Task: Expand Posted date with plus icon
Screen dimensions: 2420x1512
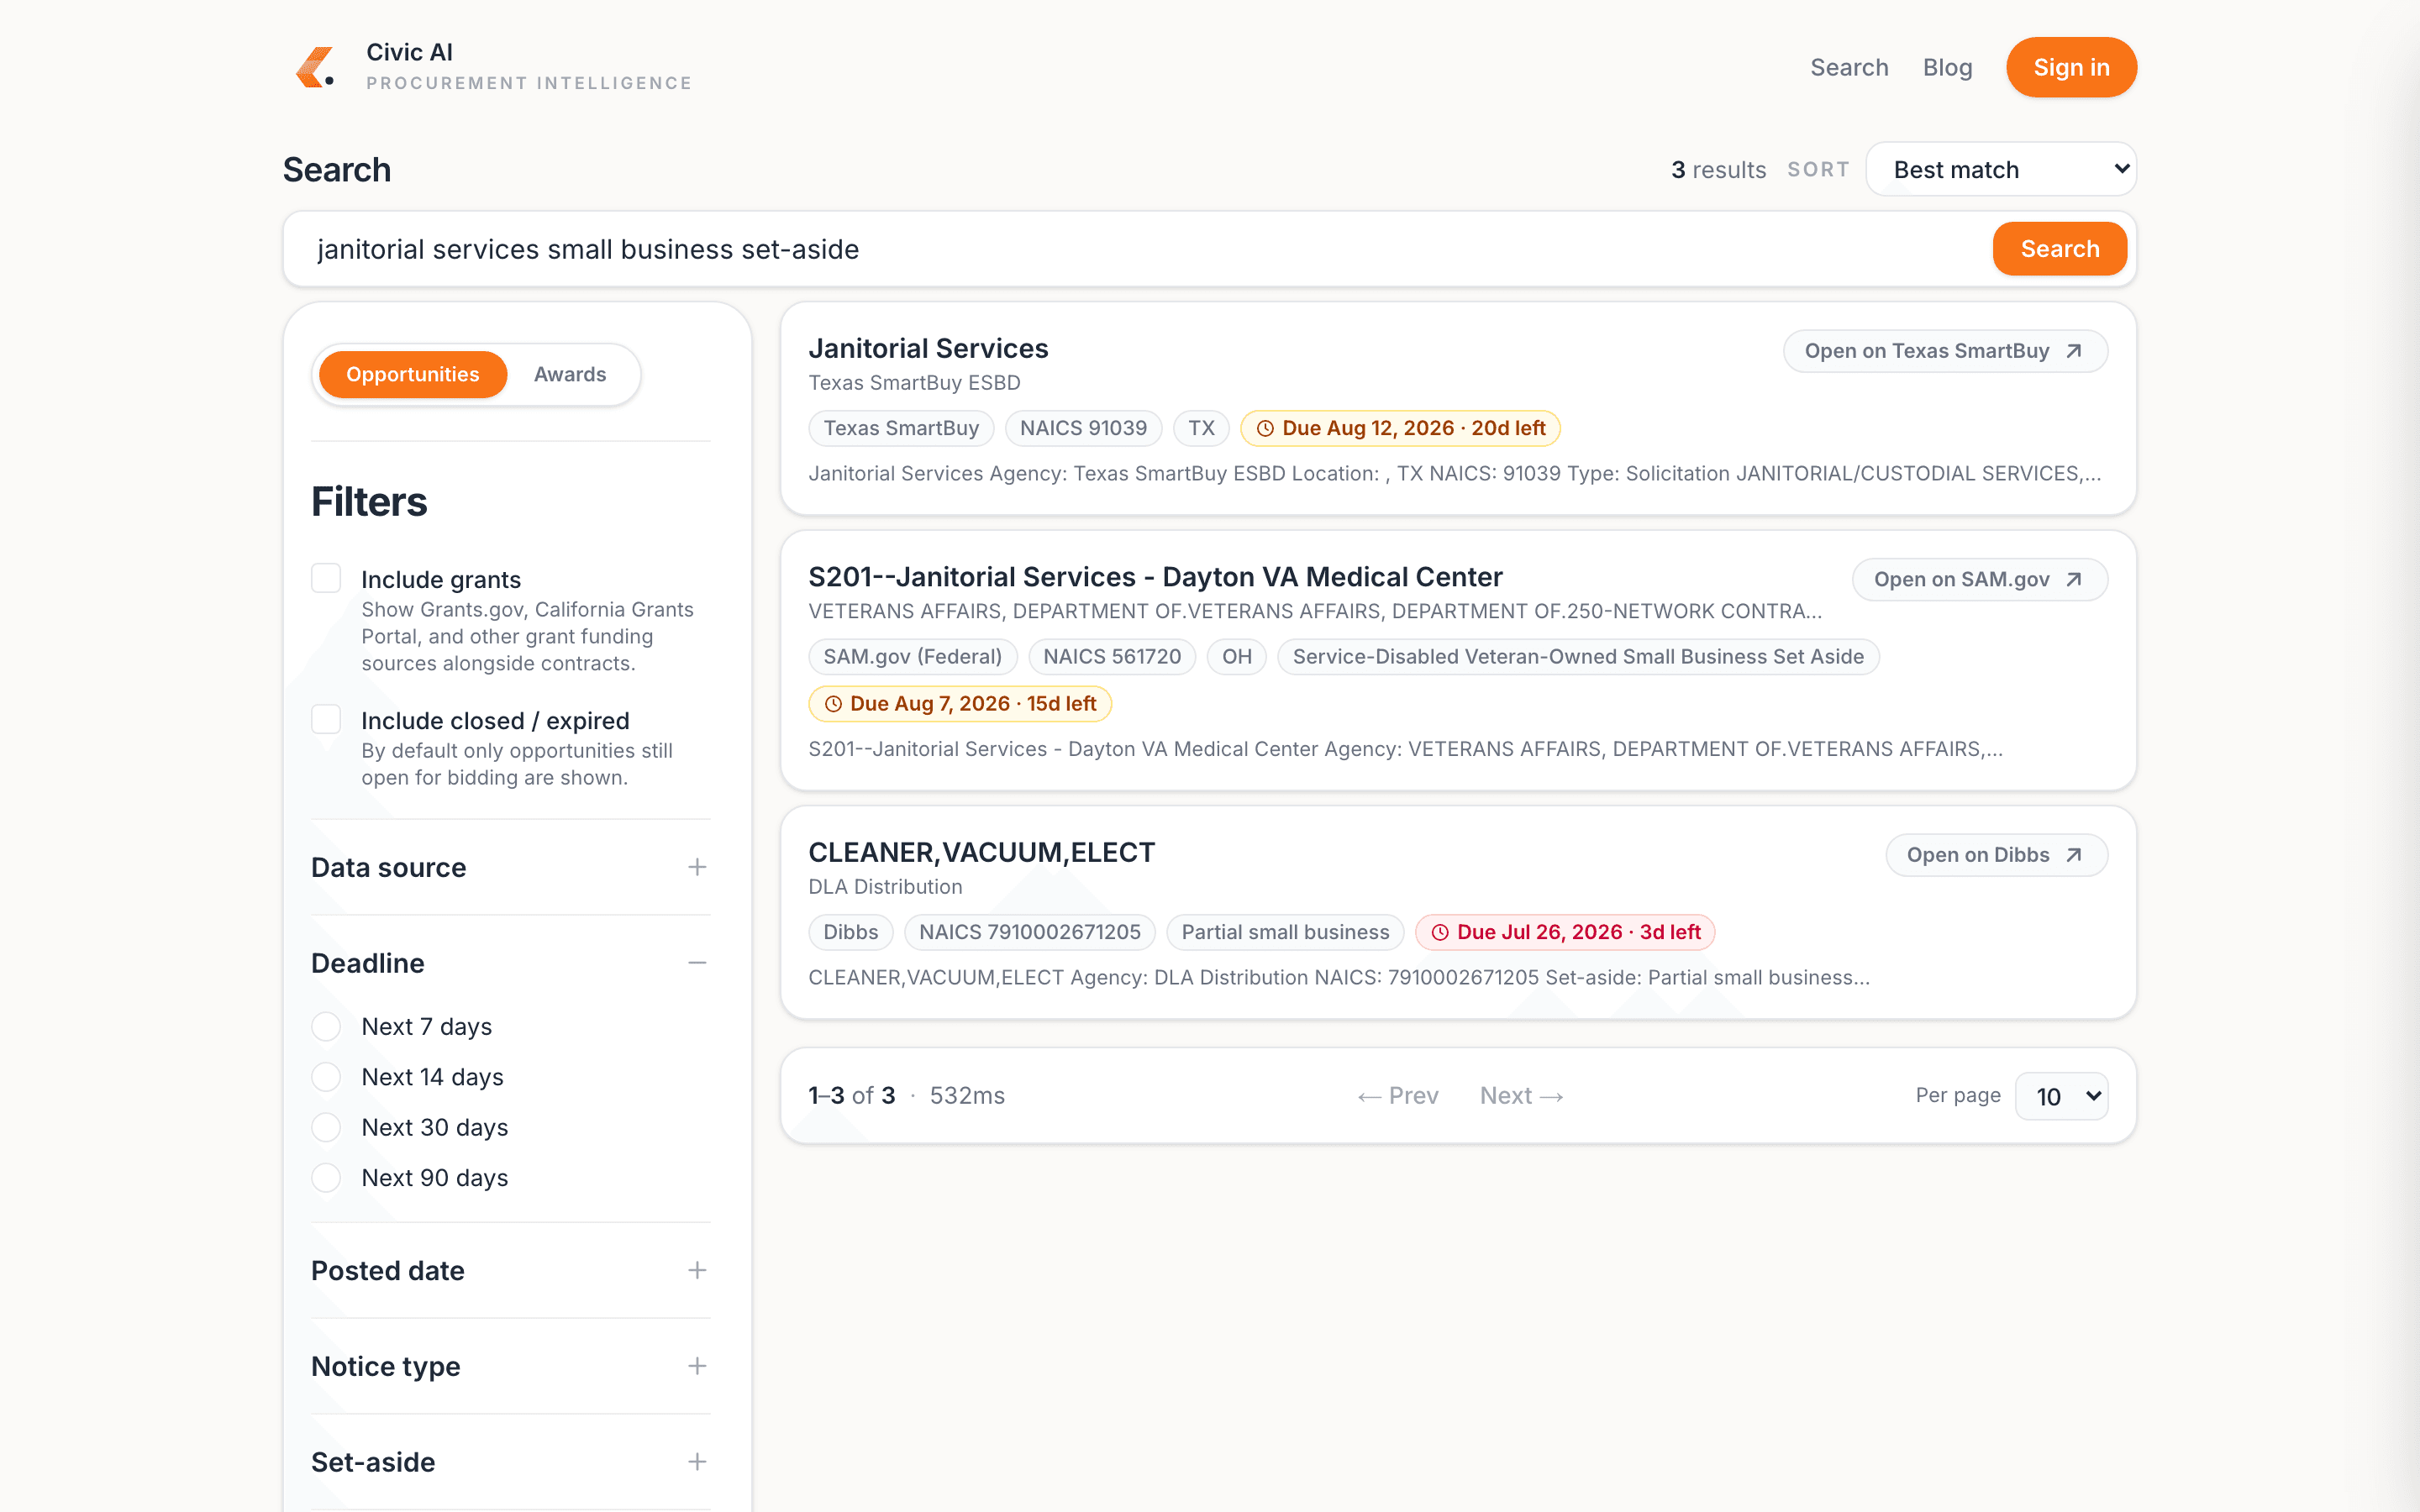Action: click(697, 1270)
